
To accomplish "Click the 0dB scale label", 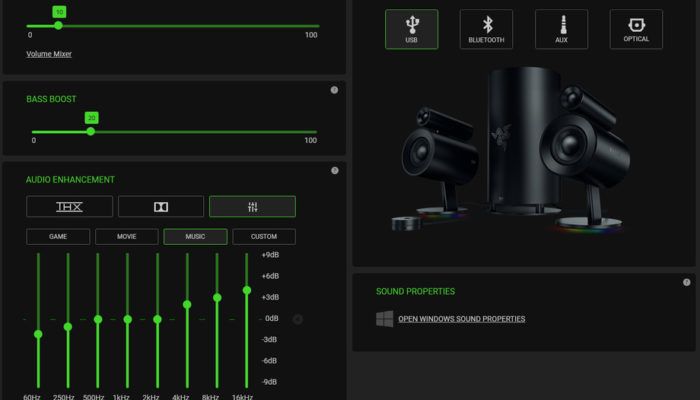I will tap(271, 318).
